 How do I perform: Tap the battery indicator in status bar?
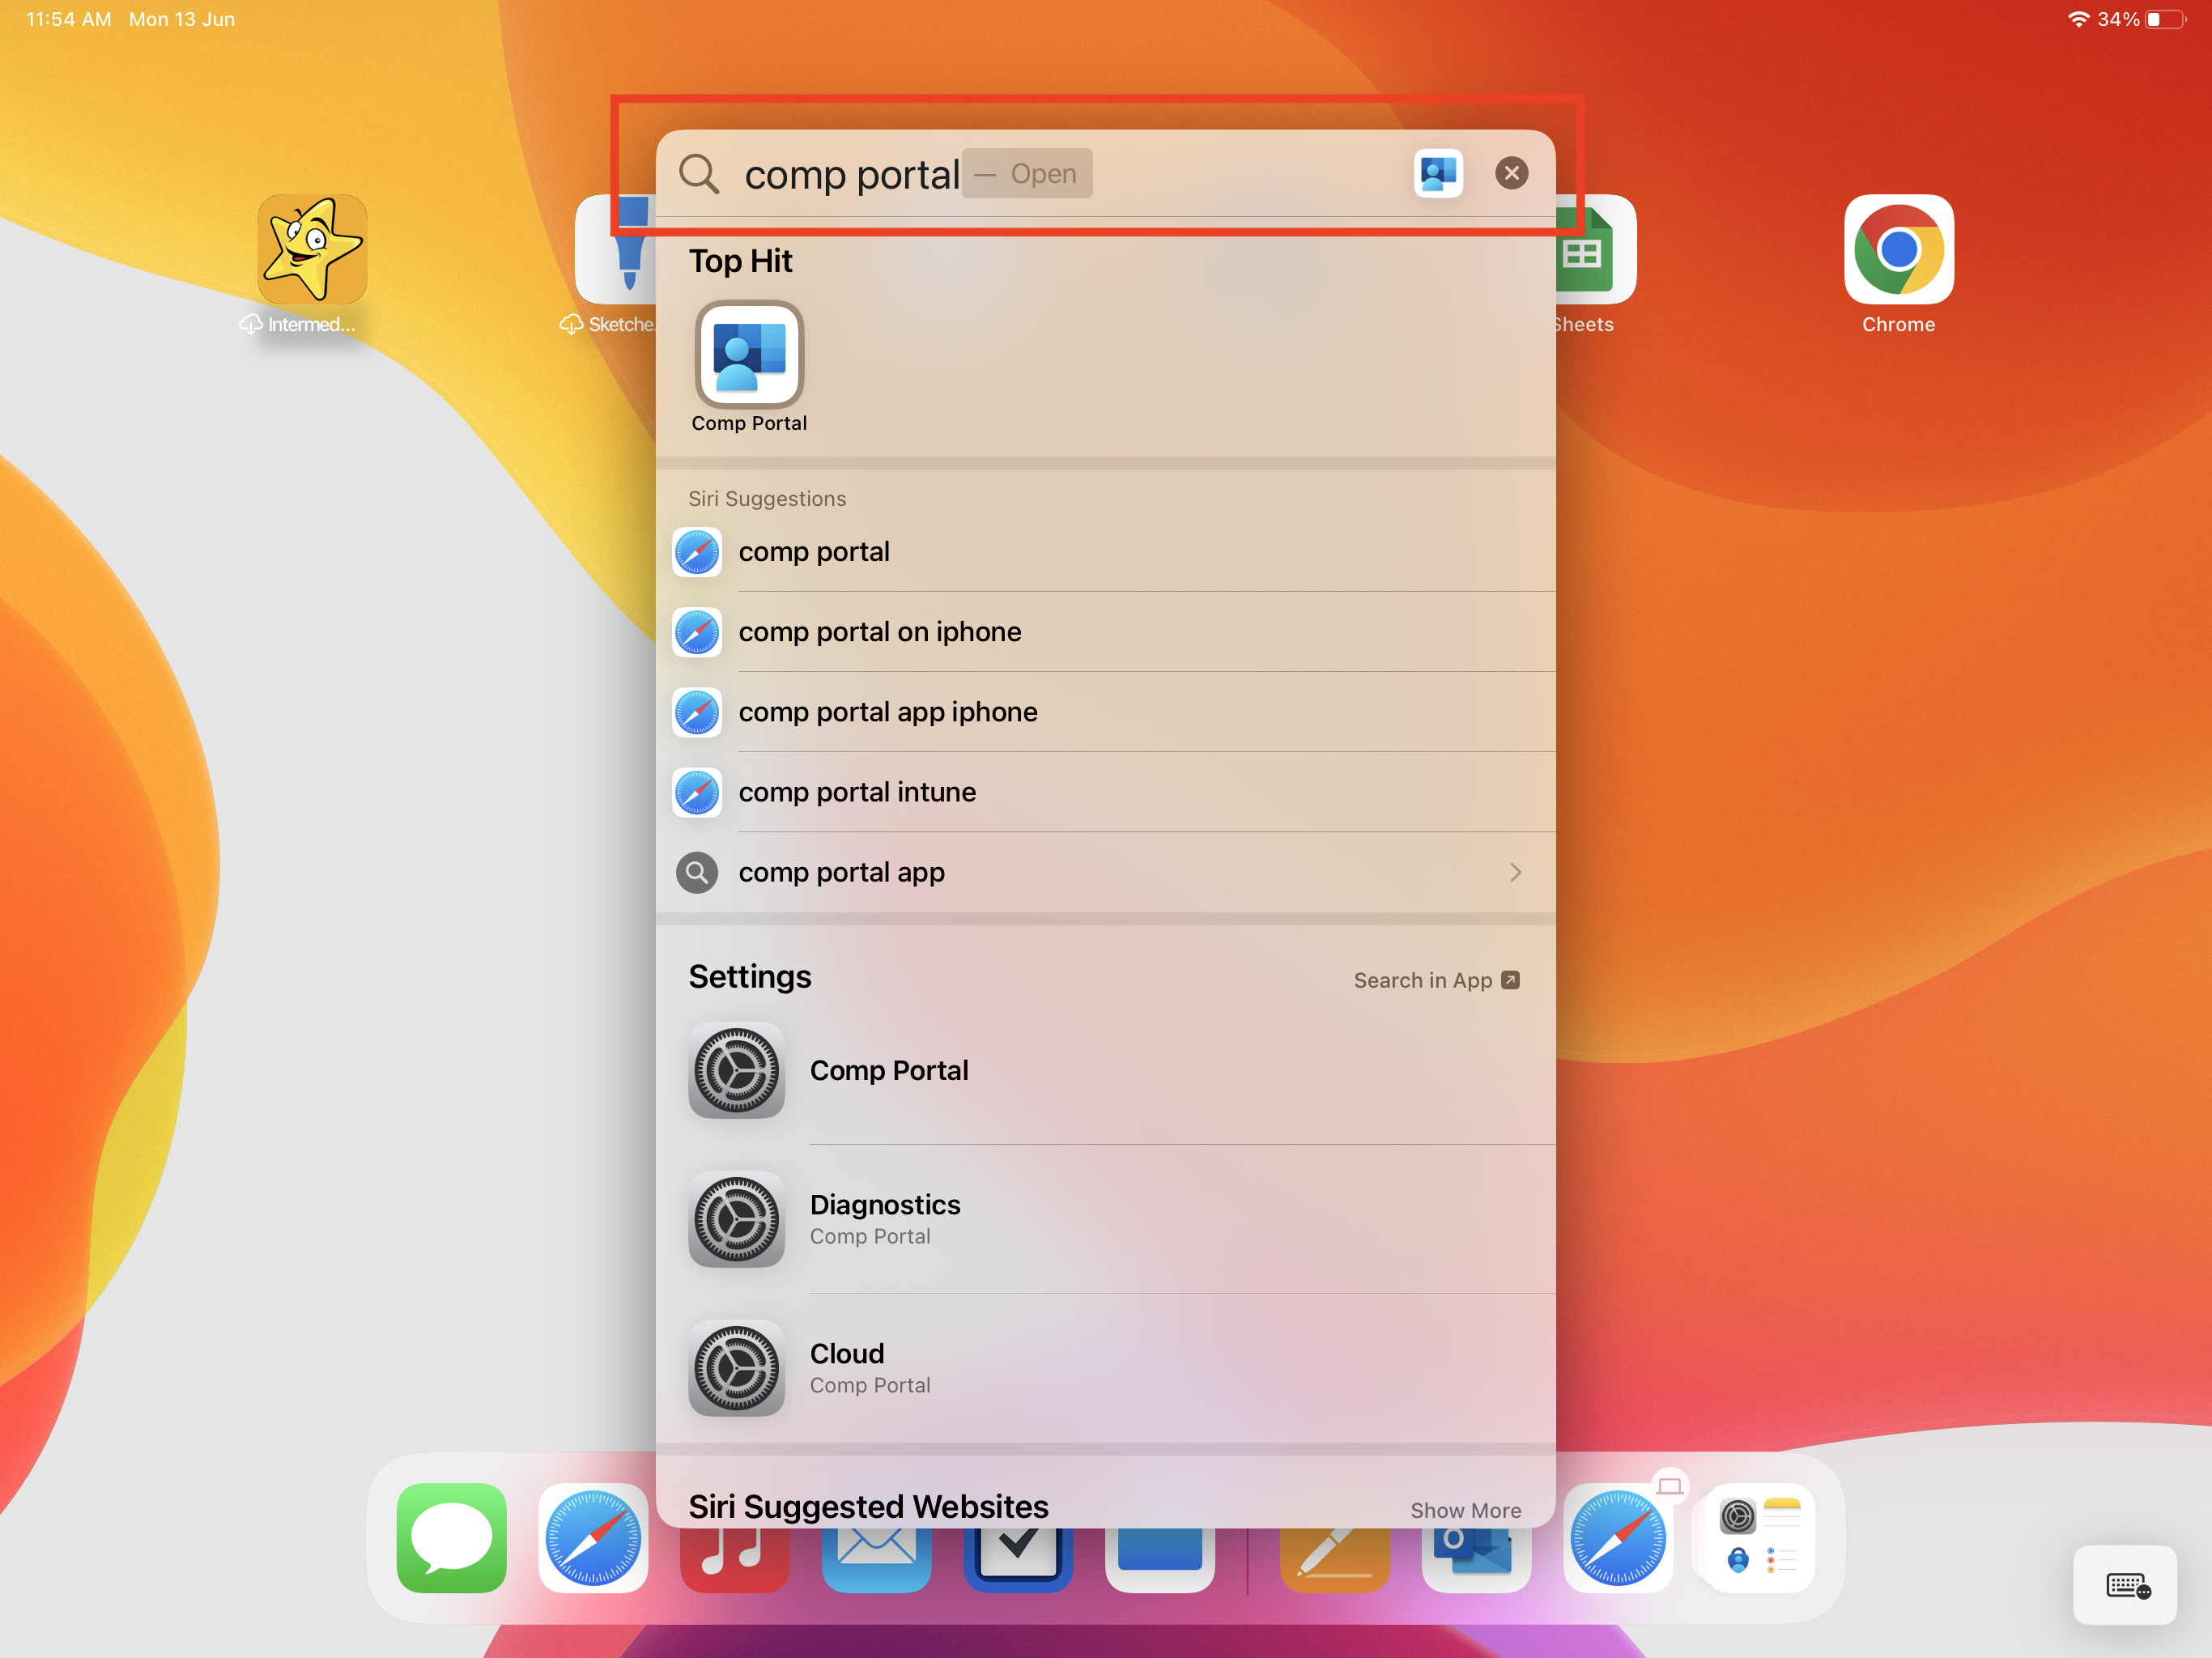click(x=2165, y=19)
